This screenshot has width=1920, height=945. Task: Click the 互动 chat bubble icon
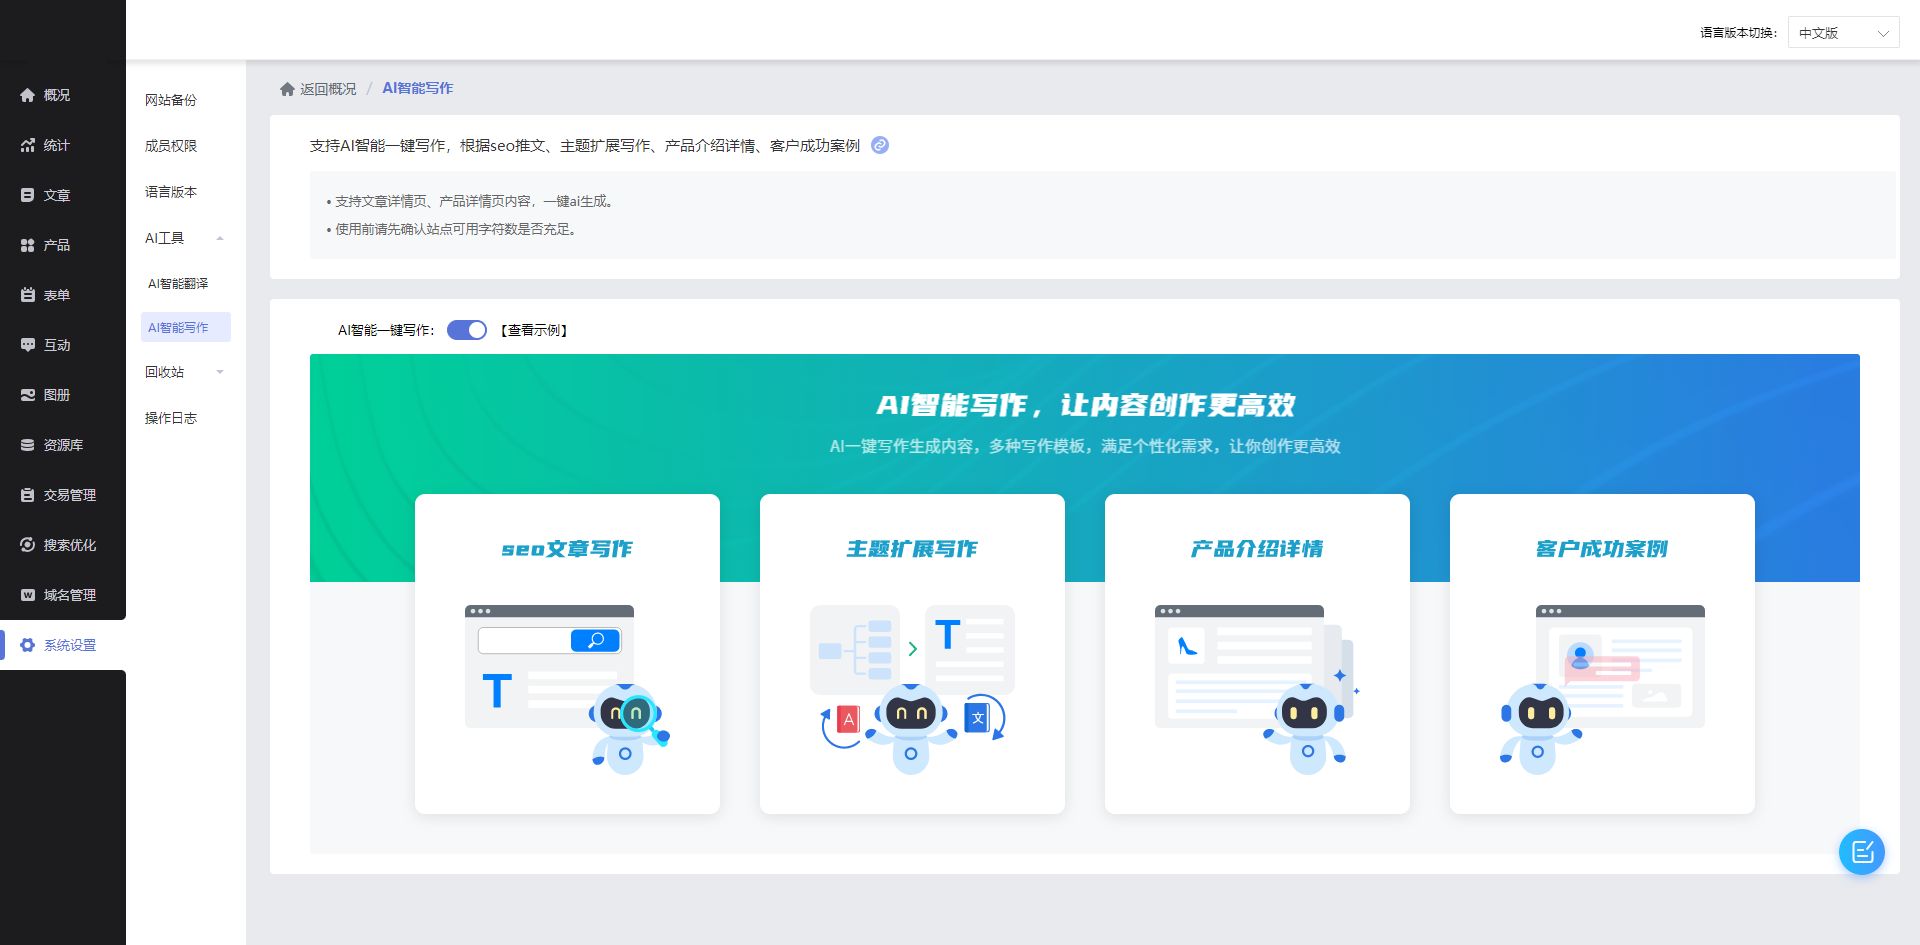[28, 345]
